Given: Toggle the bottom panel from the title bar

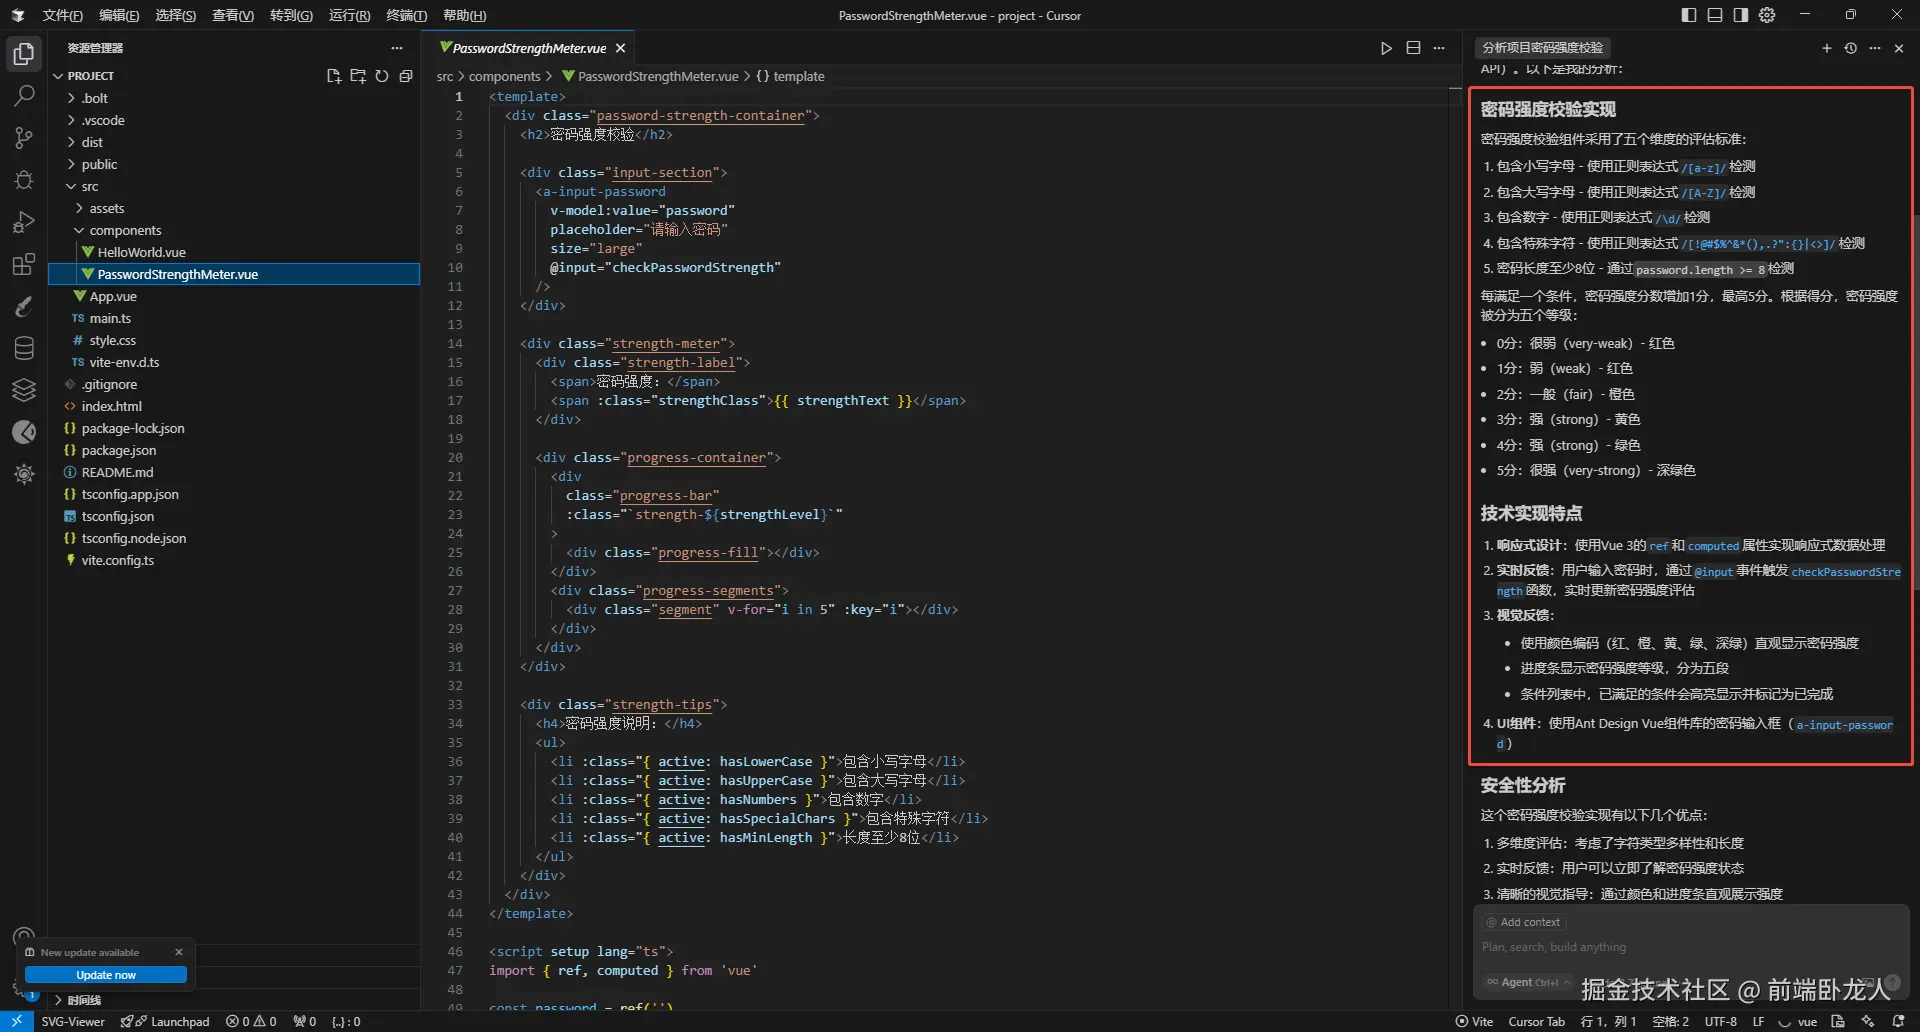Looking at the screenshot, I should point(1715,15).
